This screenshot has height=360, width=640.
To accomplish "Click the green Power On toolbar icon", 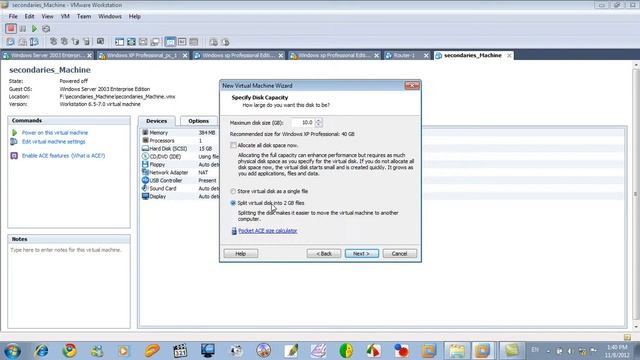I will coord(34,29).
